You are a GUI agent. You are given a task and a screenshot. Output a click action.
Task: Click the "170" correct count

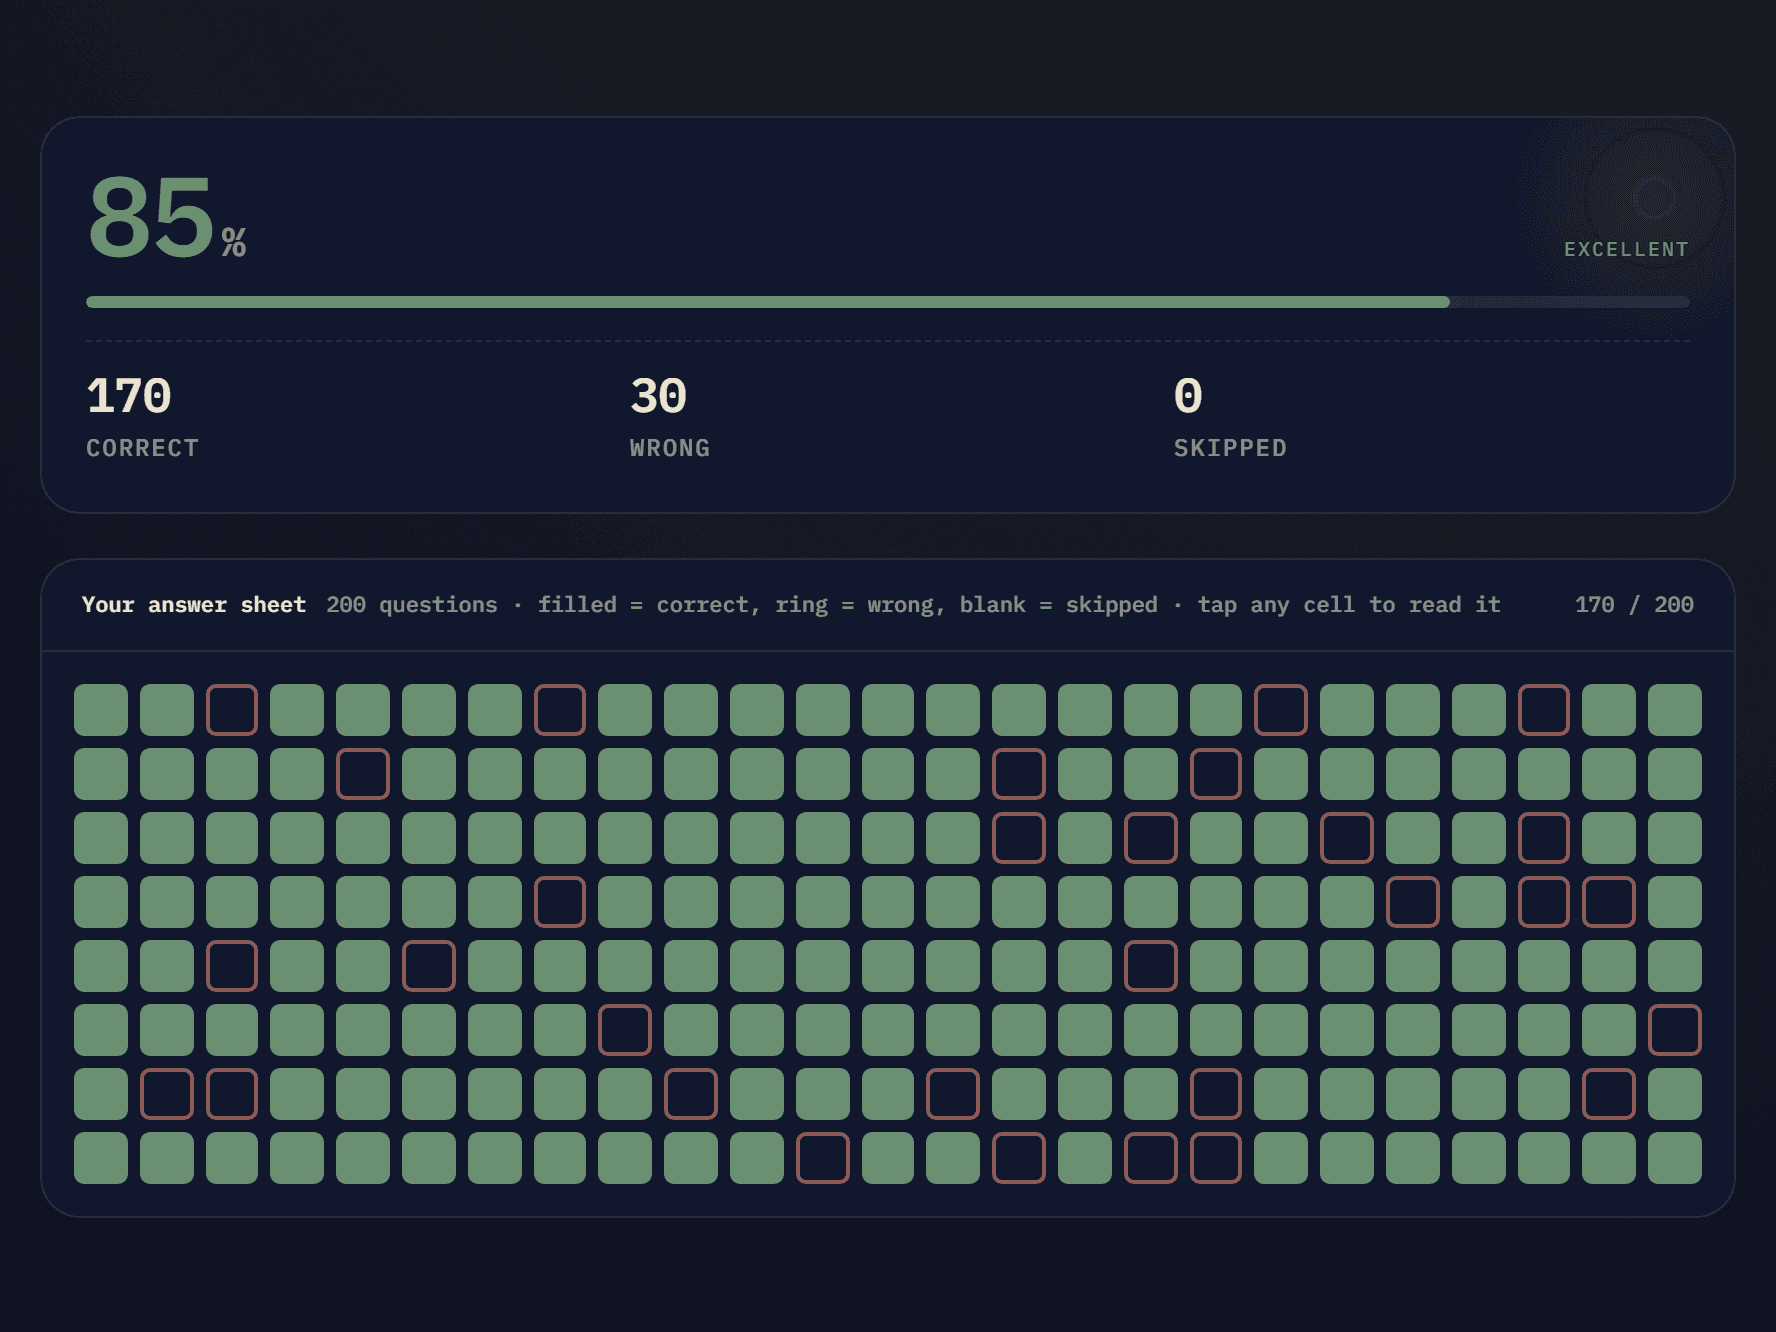coord(129,396)
